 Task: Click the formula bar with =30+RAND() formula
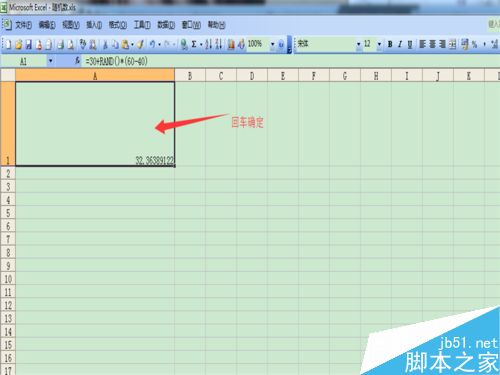coord(290,61)
